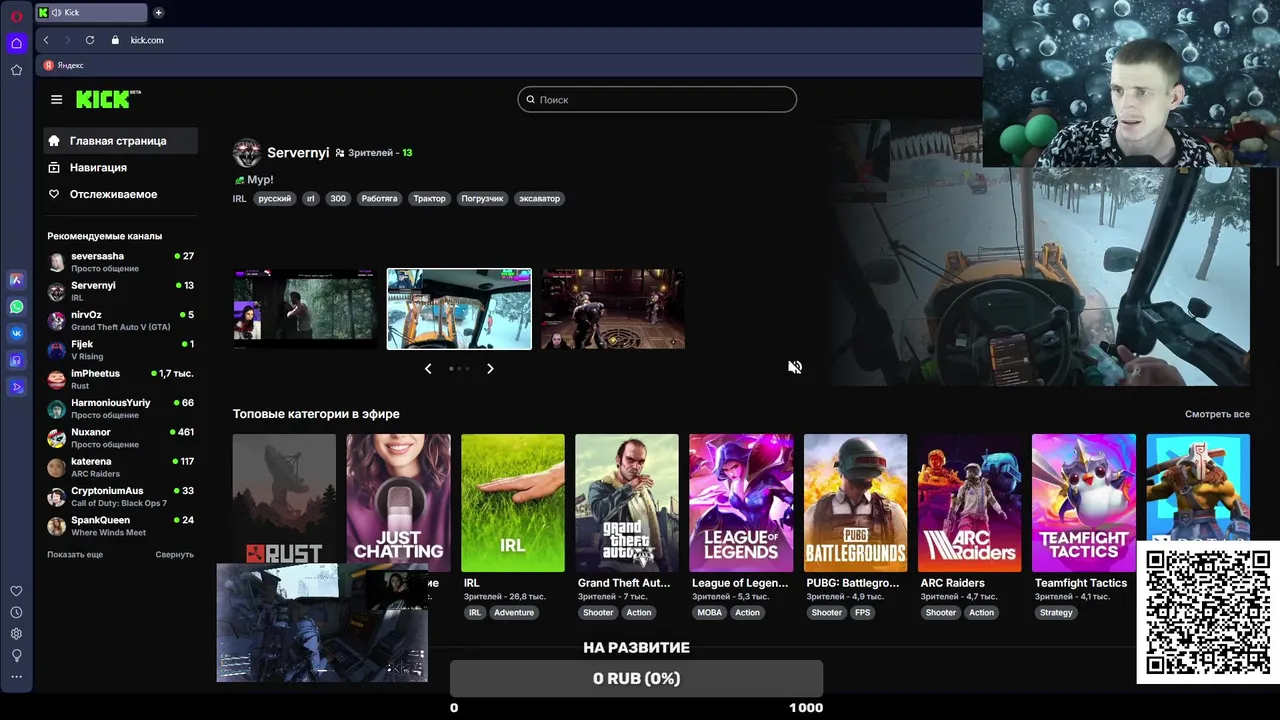Click the MOBA tag under League of Legends
The height and width of the screenshot is (720, 1280).
(x=709, y=612)
